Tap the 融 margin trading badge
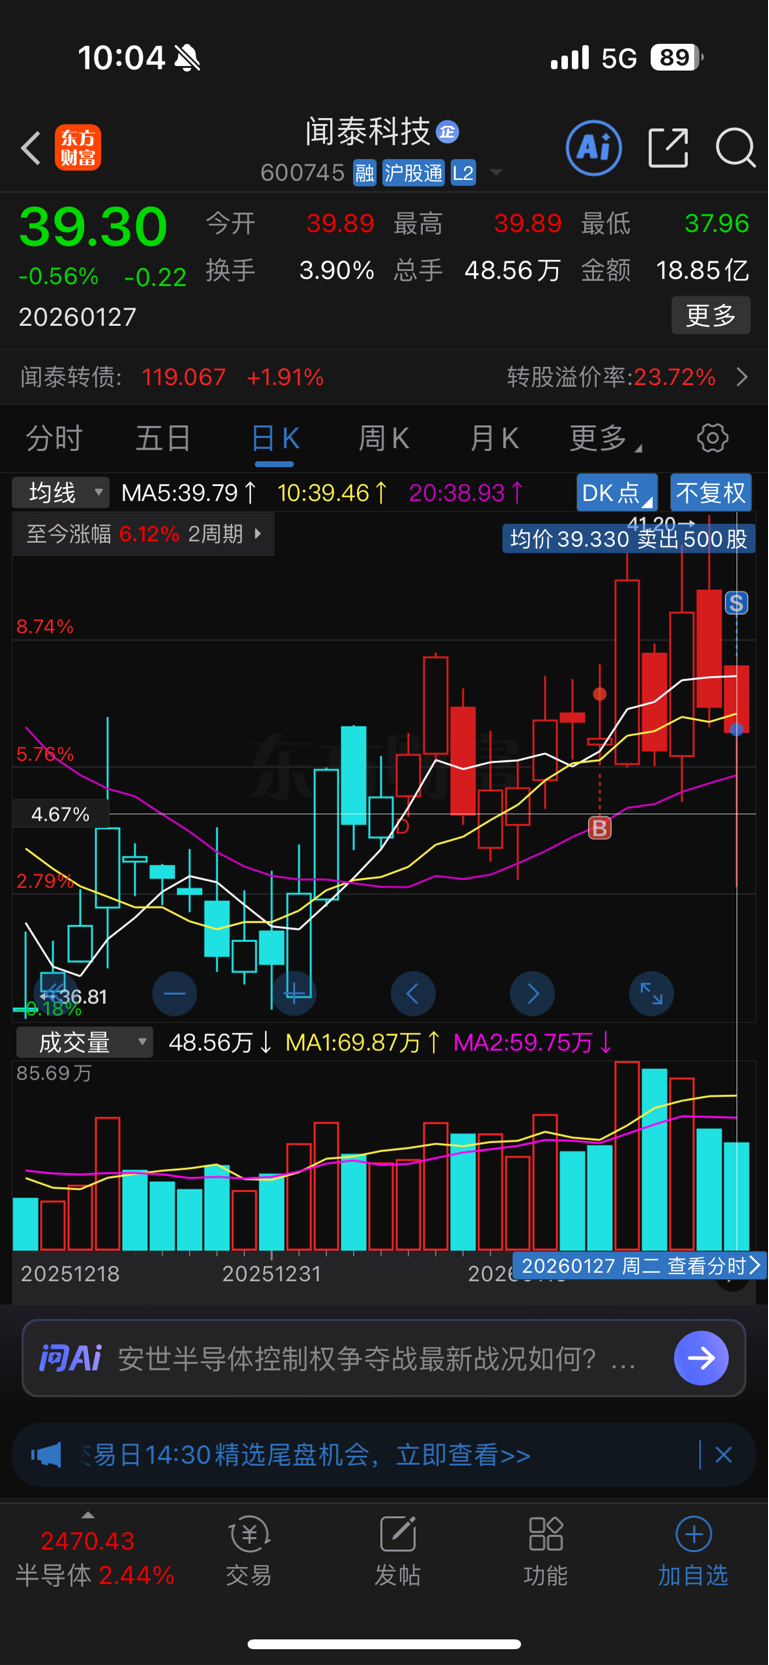Viewport: 769px width, 1665px height. click(x=364, y=173)
